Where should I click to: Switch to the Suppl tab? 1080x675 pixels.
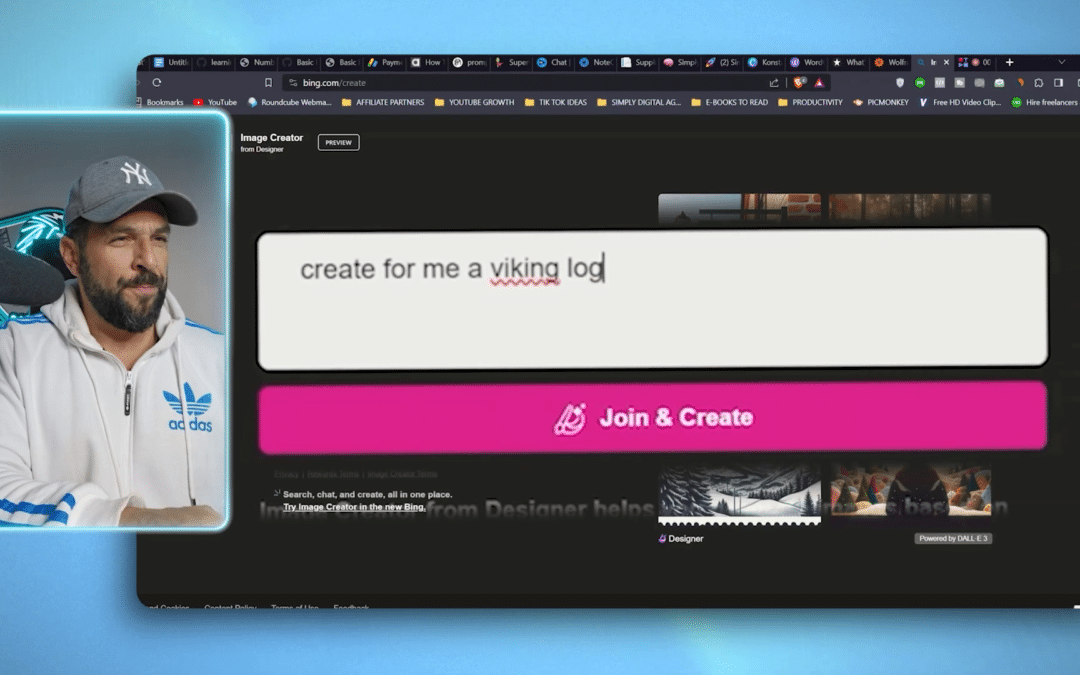[638, 62]
